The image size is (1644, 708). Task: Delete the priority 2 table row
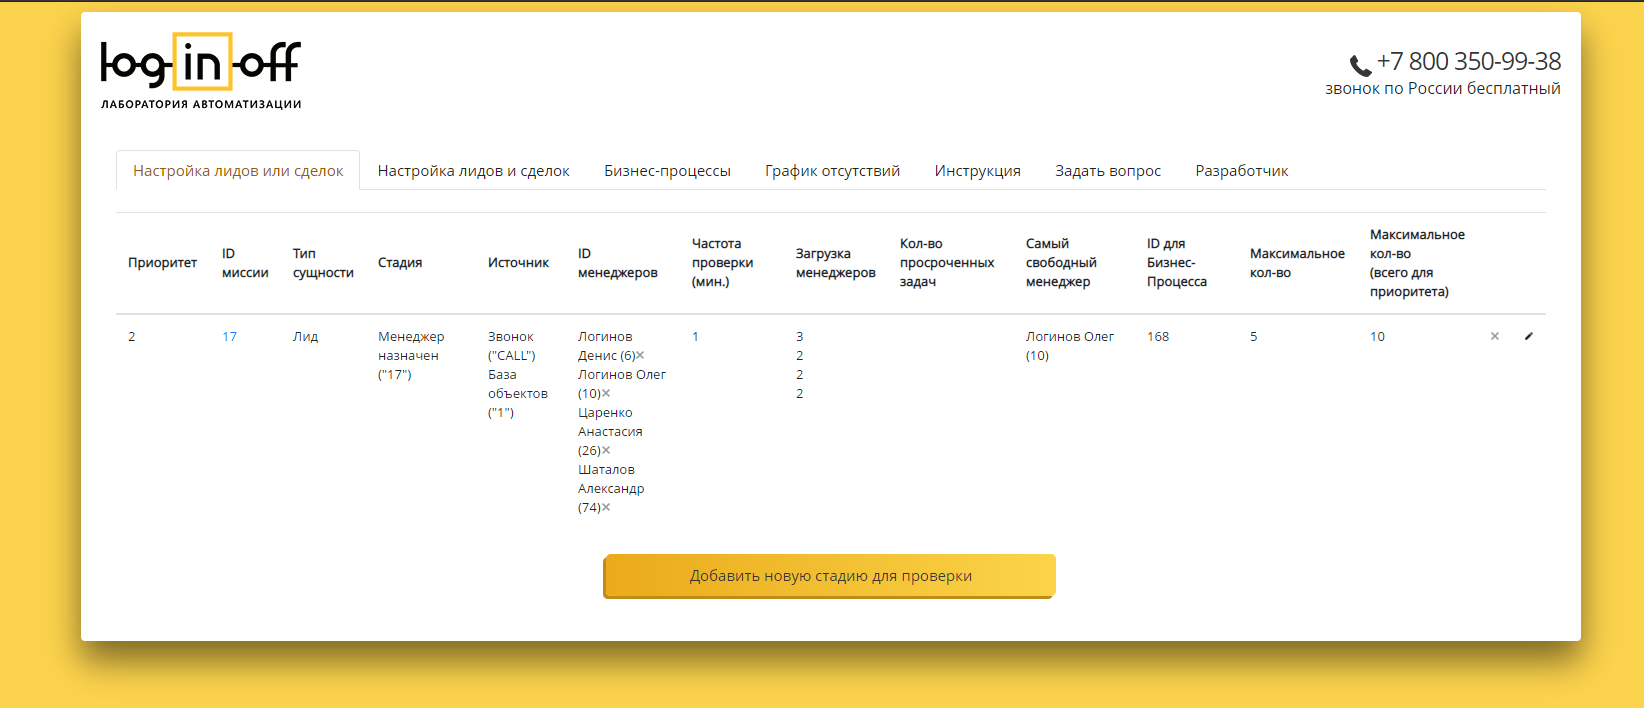[1495, 337]
